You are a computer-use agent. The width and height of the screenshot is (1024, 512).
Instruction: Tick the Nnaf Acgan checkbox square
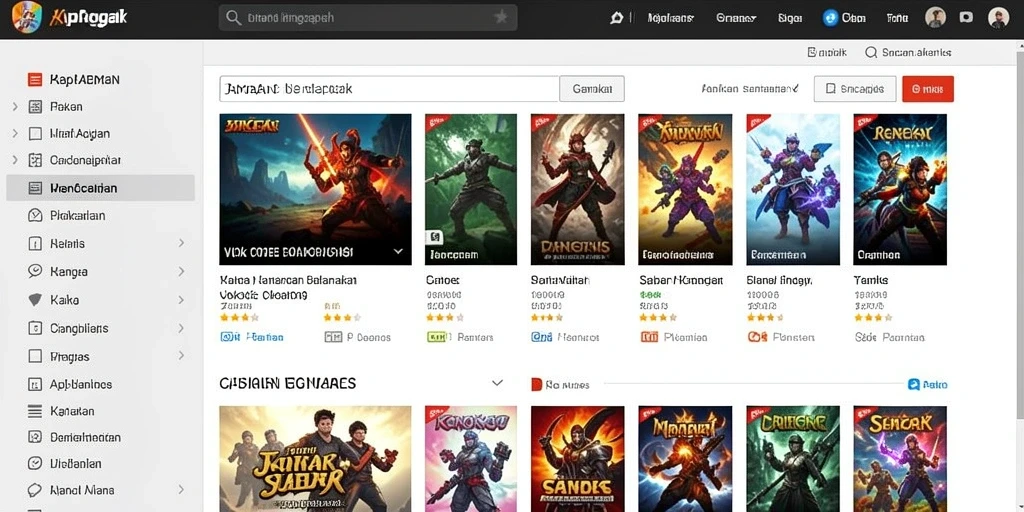35,134
